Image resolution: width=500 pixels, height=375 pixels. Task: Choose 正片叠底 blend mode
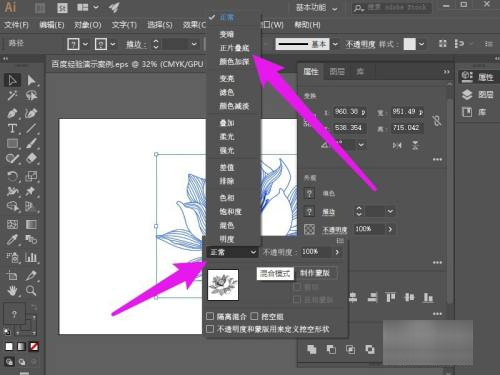234,48
